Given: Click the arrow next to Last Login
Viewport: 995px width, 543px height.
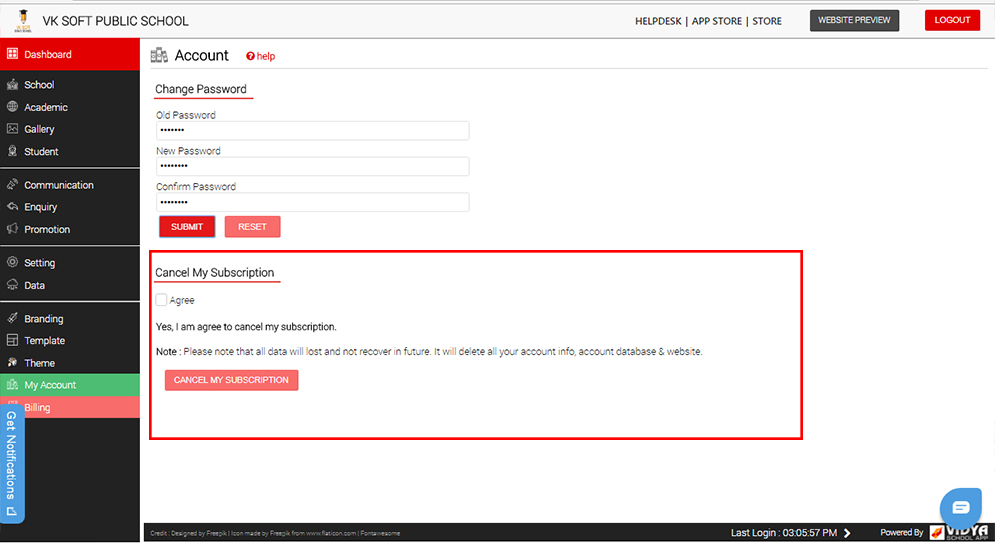Looking at the screenshot, I should tap(847, 533).
